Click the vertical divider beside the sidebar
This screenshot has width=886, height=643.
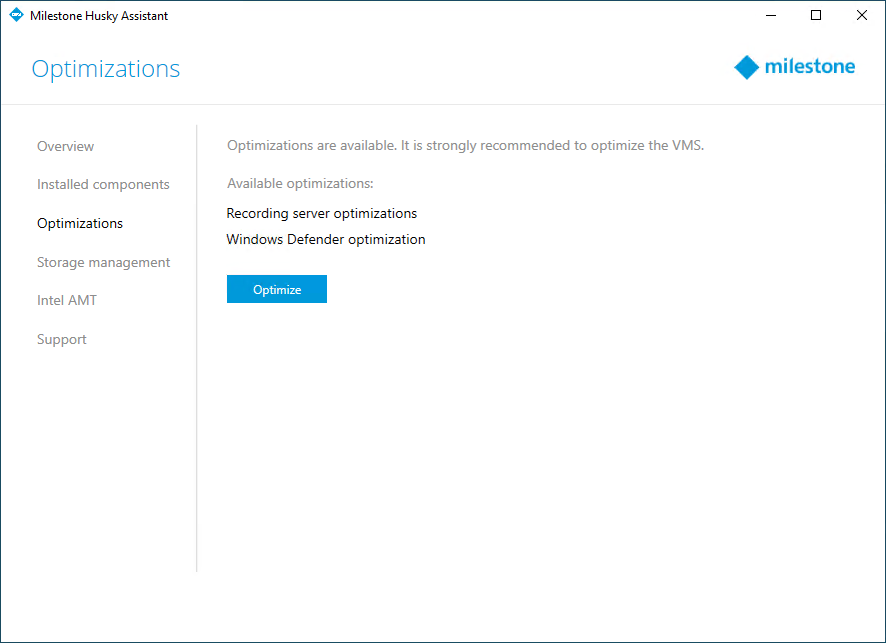click(197, 349)
